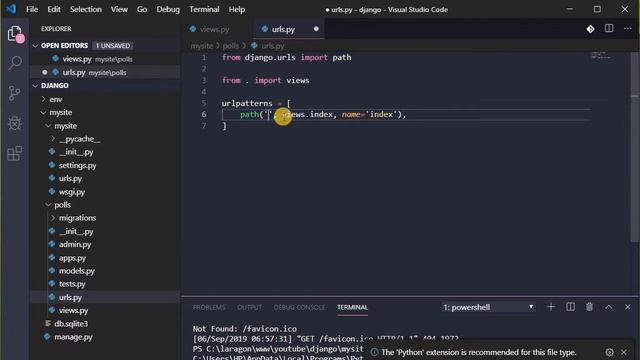The width and height of the screenshot is (640, 360).
Task: Open the Explorer view in activity bar
Action: coord(15,34)
